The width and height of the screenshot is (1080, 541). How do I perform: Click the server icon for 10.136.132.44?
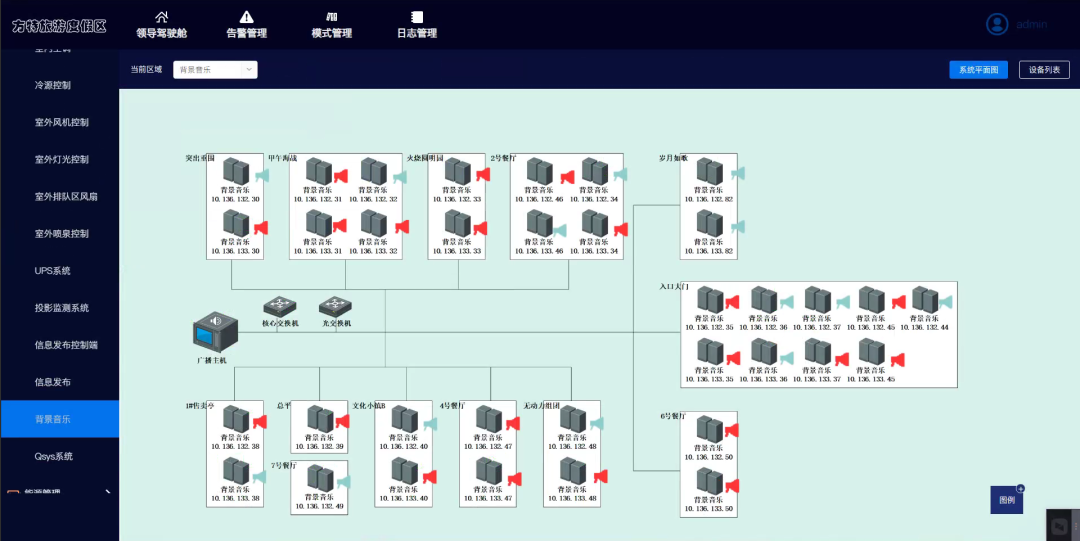(925, 299)
